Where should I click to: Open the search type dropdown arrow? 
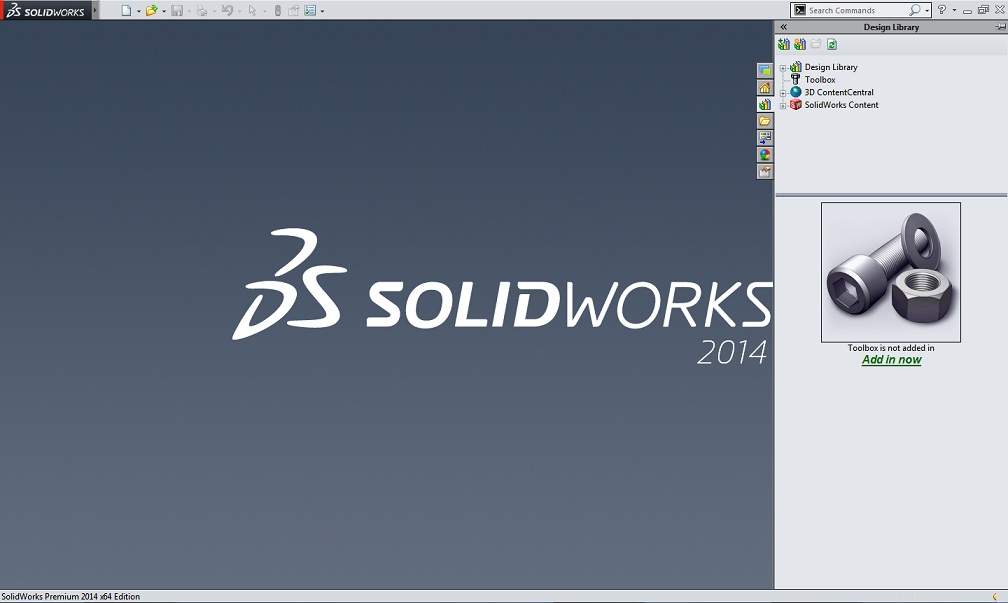point(926,11)
